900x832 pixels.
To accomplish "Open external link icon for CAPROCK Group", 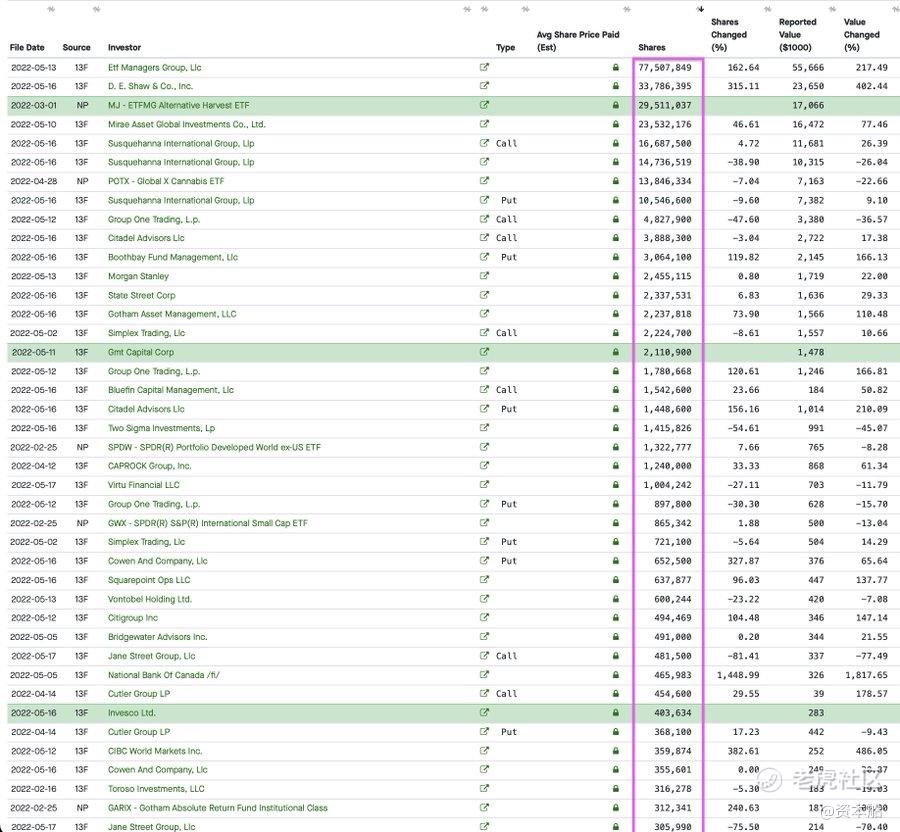I will tap(484, 466).
